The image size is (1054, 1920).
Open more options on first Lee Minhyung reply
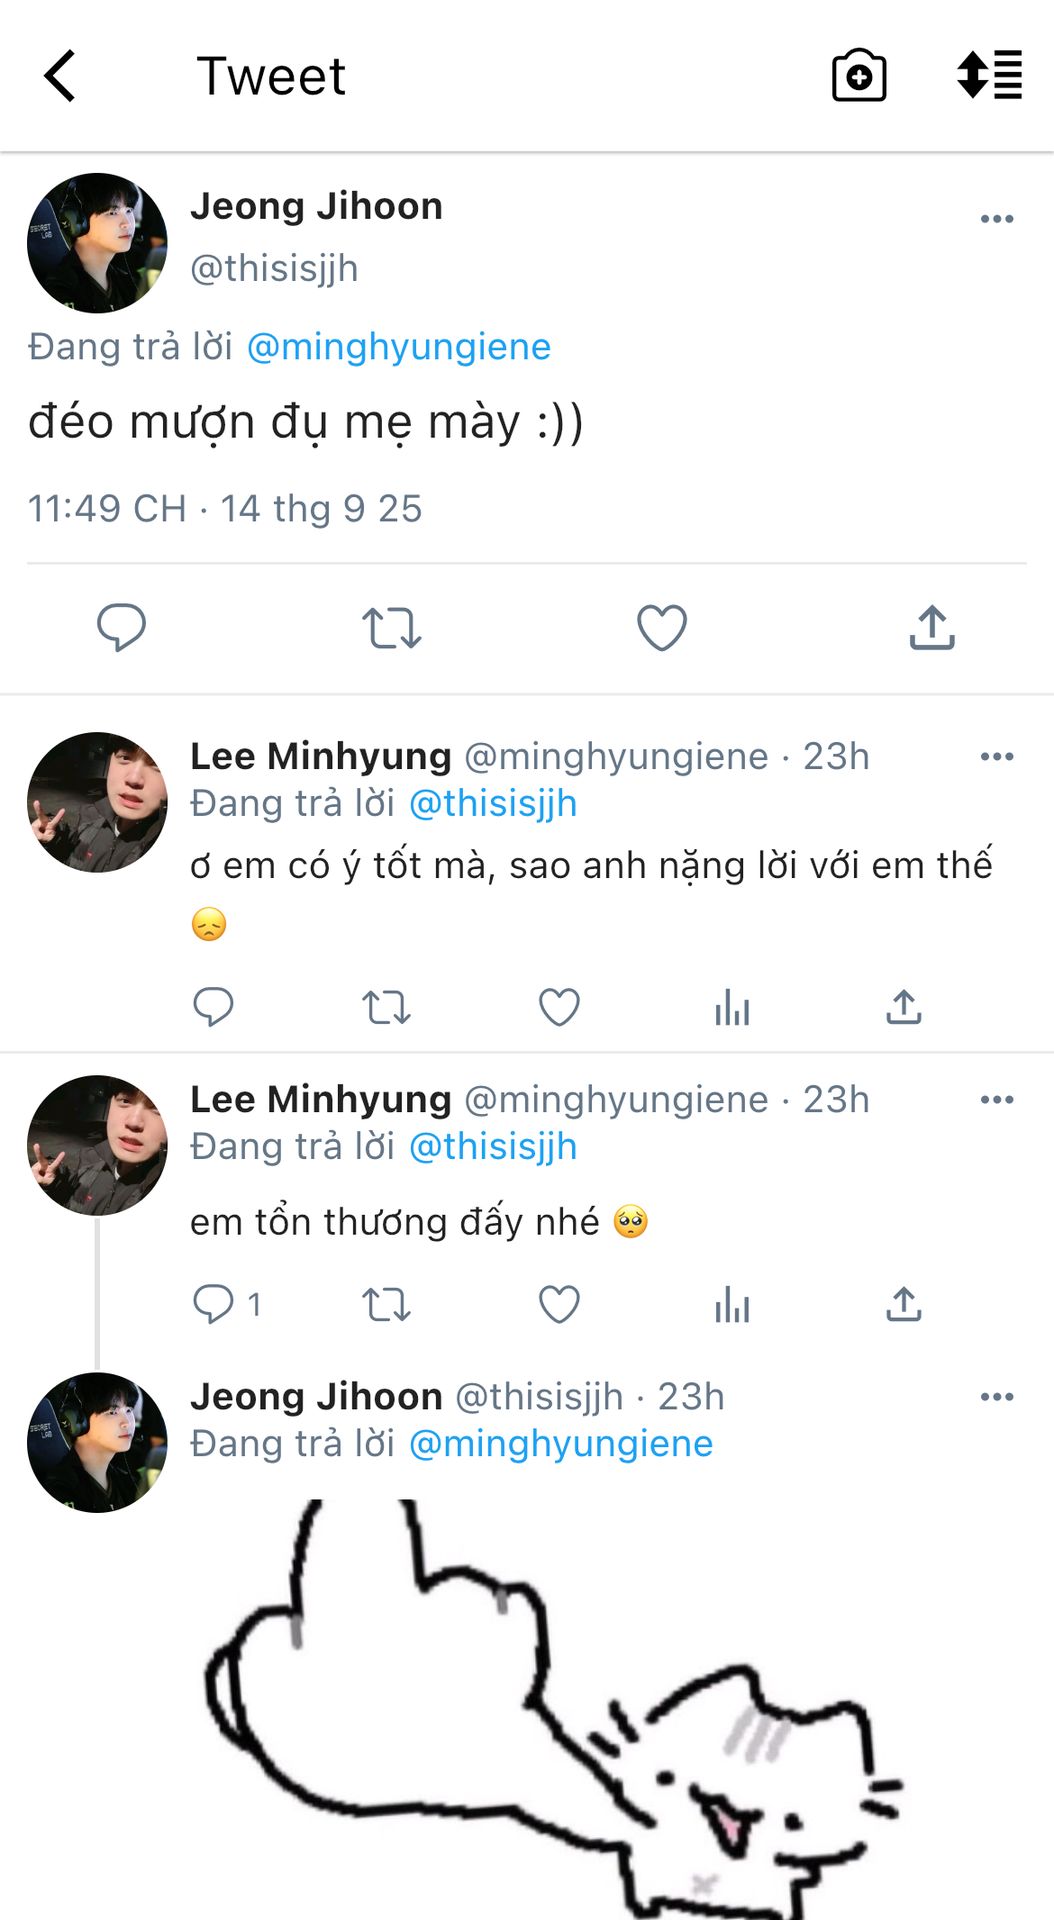tap(997, 757)
